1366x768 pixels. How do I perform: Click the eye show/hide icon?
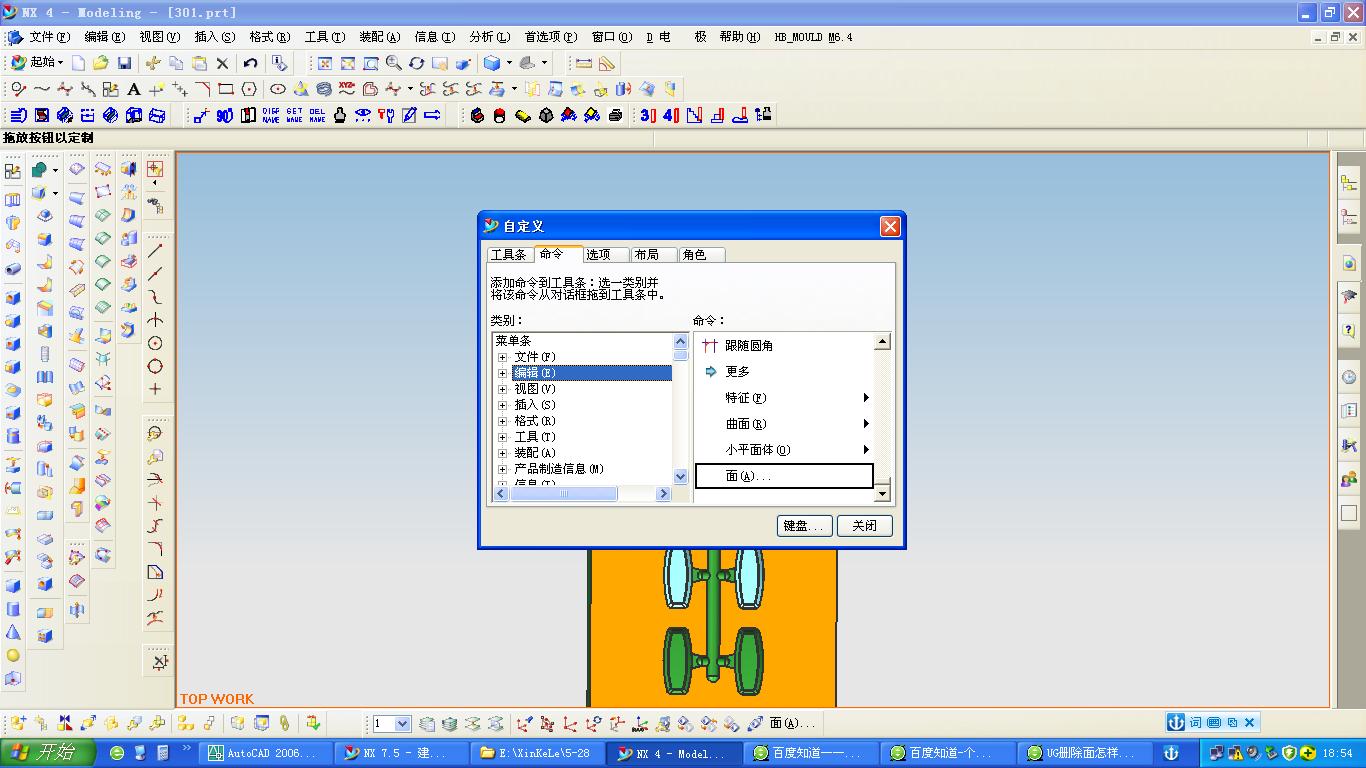363,115
